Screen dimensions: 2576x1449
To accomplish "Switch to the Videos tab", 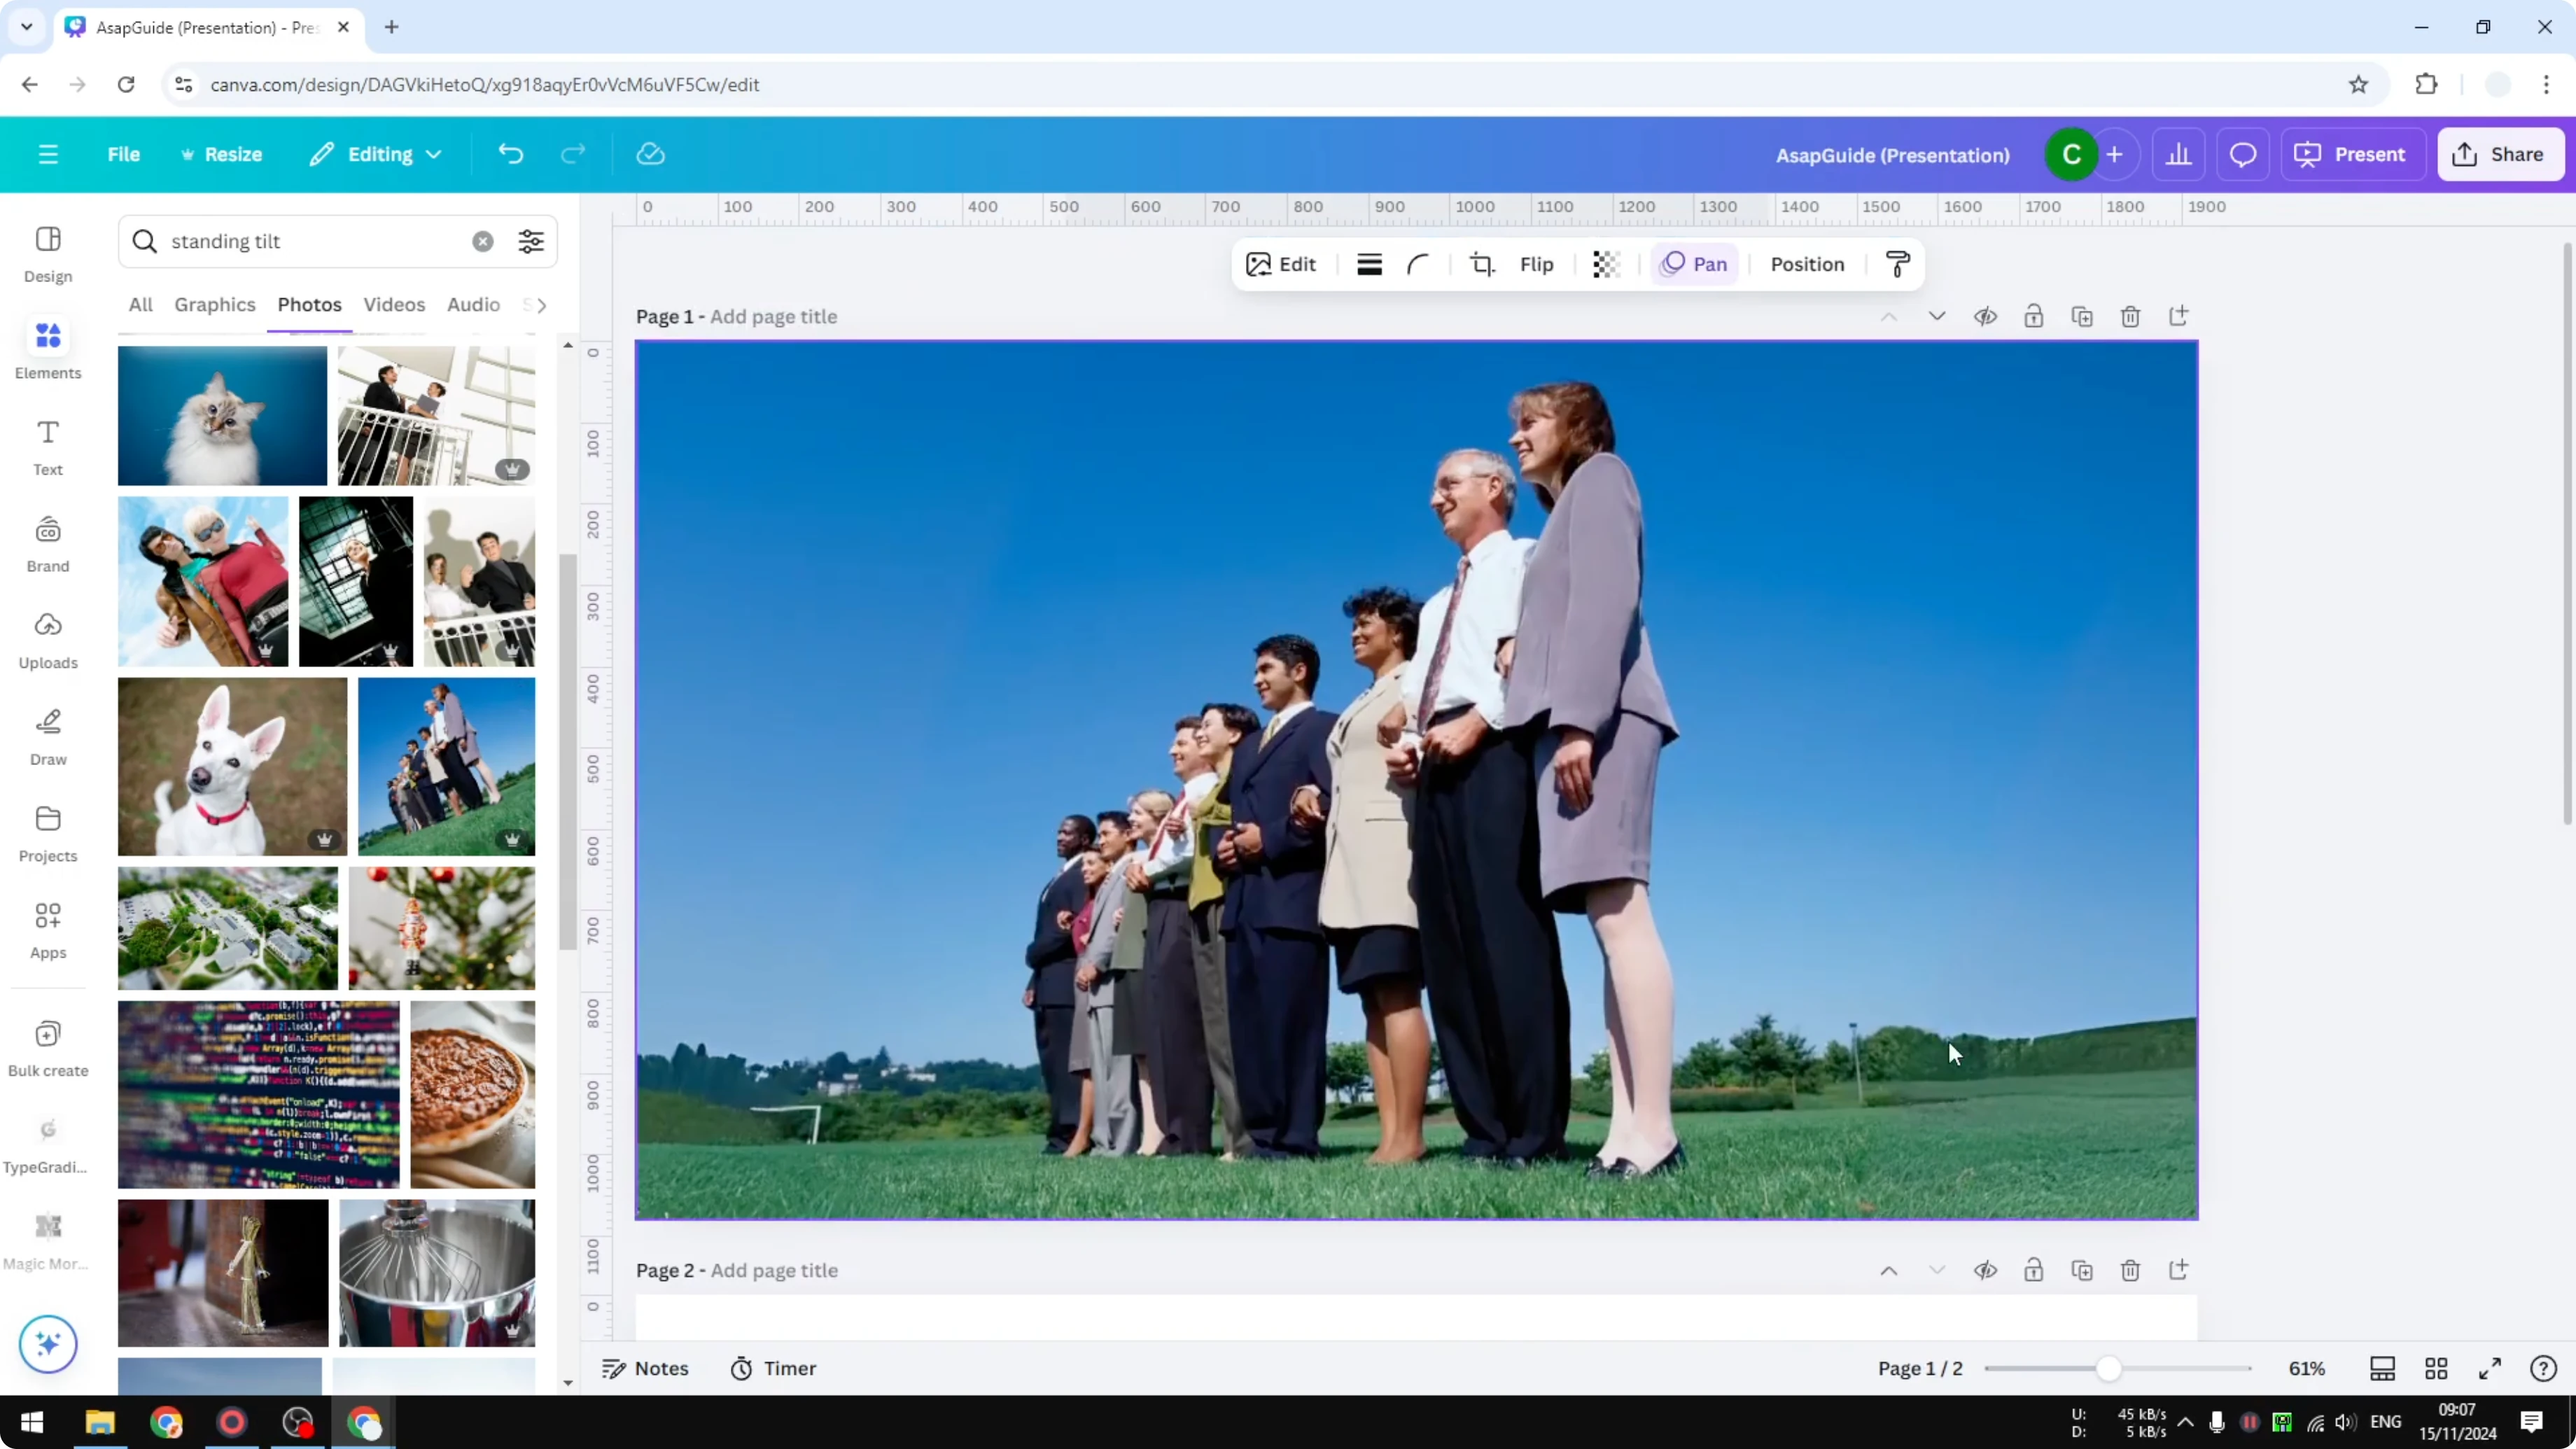I will pos(393,305).
